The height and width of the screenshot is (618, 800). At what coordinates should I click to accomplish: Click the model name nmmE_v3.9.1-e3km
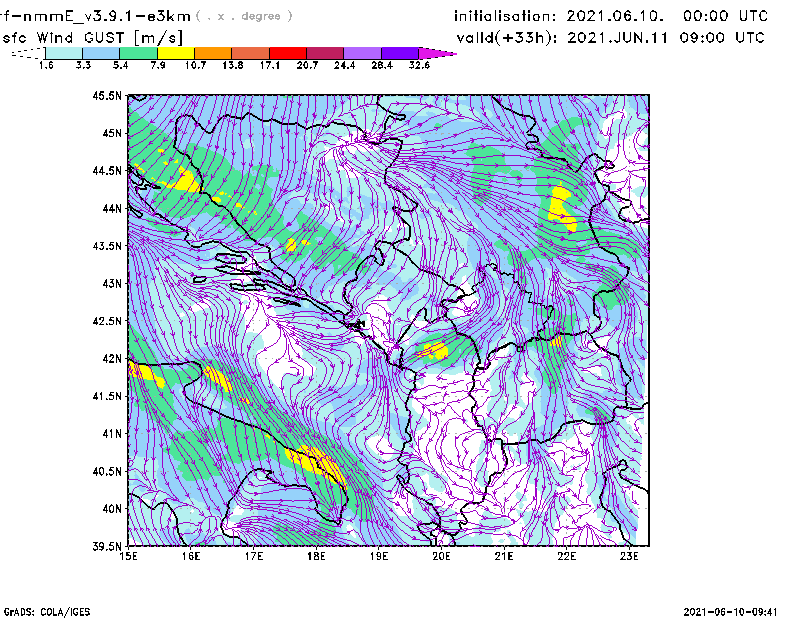(106, 16)
